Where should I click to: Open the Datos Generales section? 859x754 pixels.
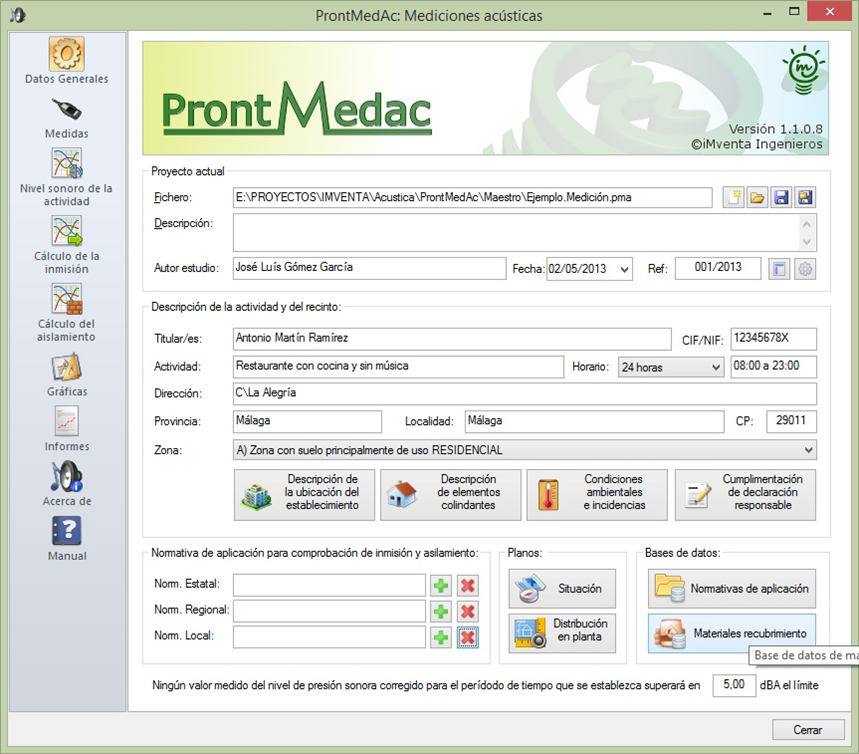coord(66,60)
